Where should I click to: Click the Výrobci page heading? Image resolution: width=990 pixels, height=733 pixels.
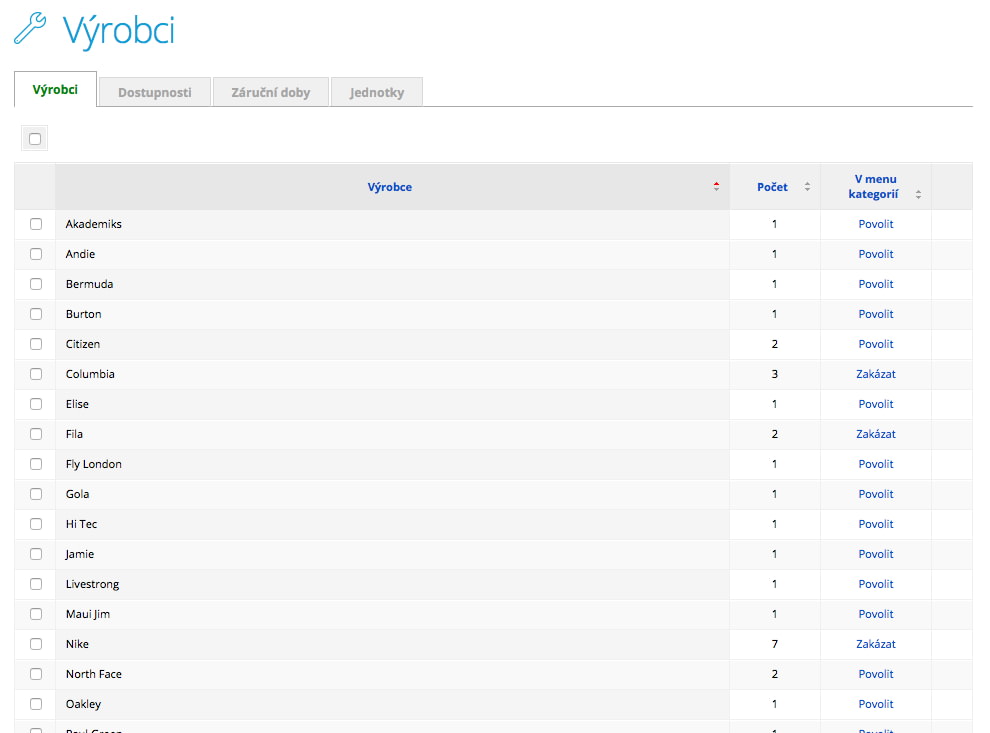pyautogui.click(x=119, y=30)
